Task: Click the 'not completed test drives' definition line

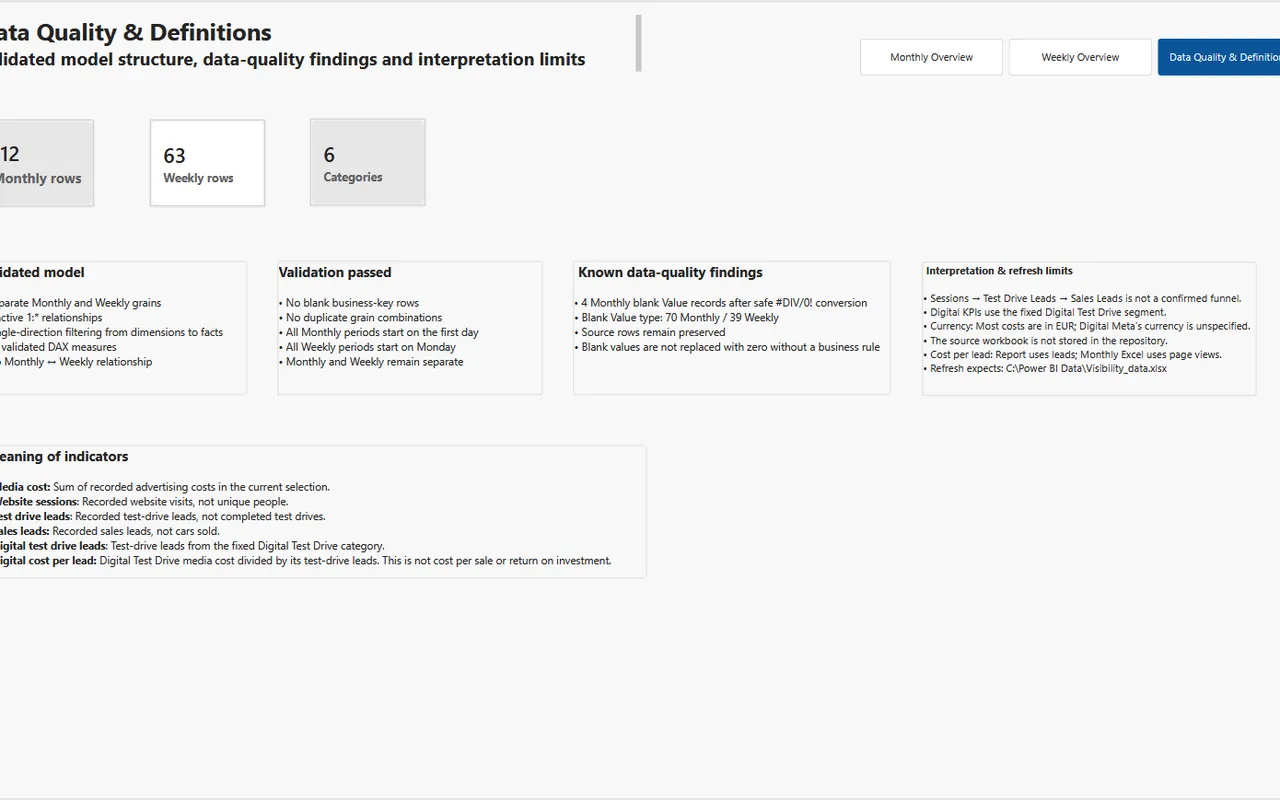Action: click(x=163, y=516)
